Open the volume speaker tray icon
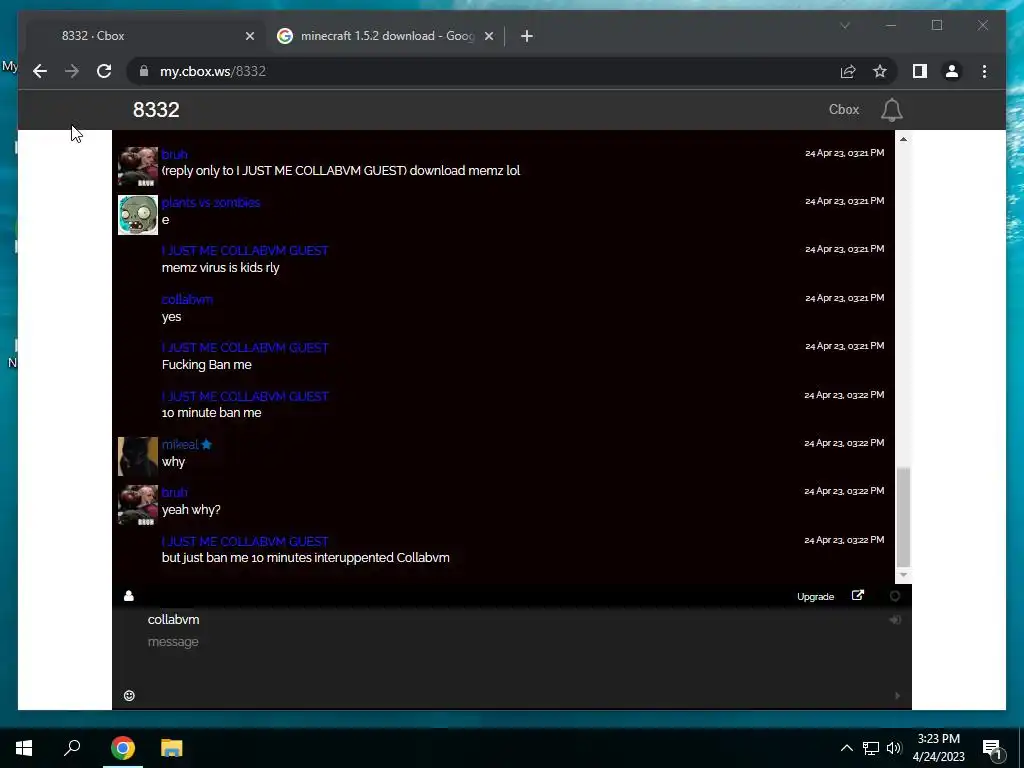 click(894, 748)
